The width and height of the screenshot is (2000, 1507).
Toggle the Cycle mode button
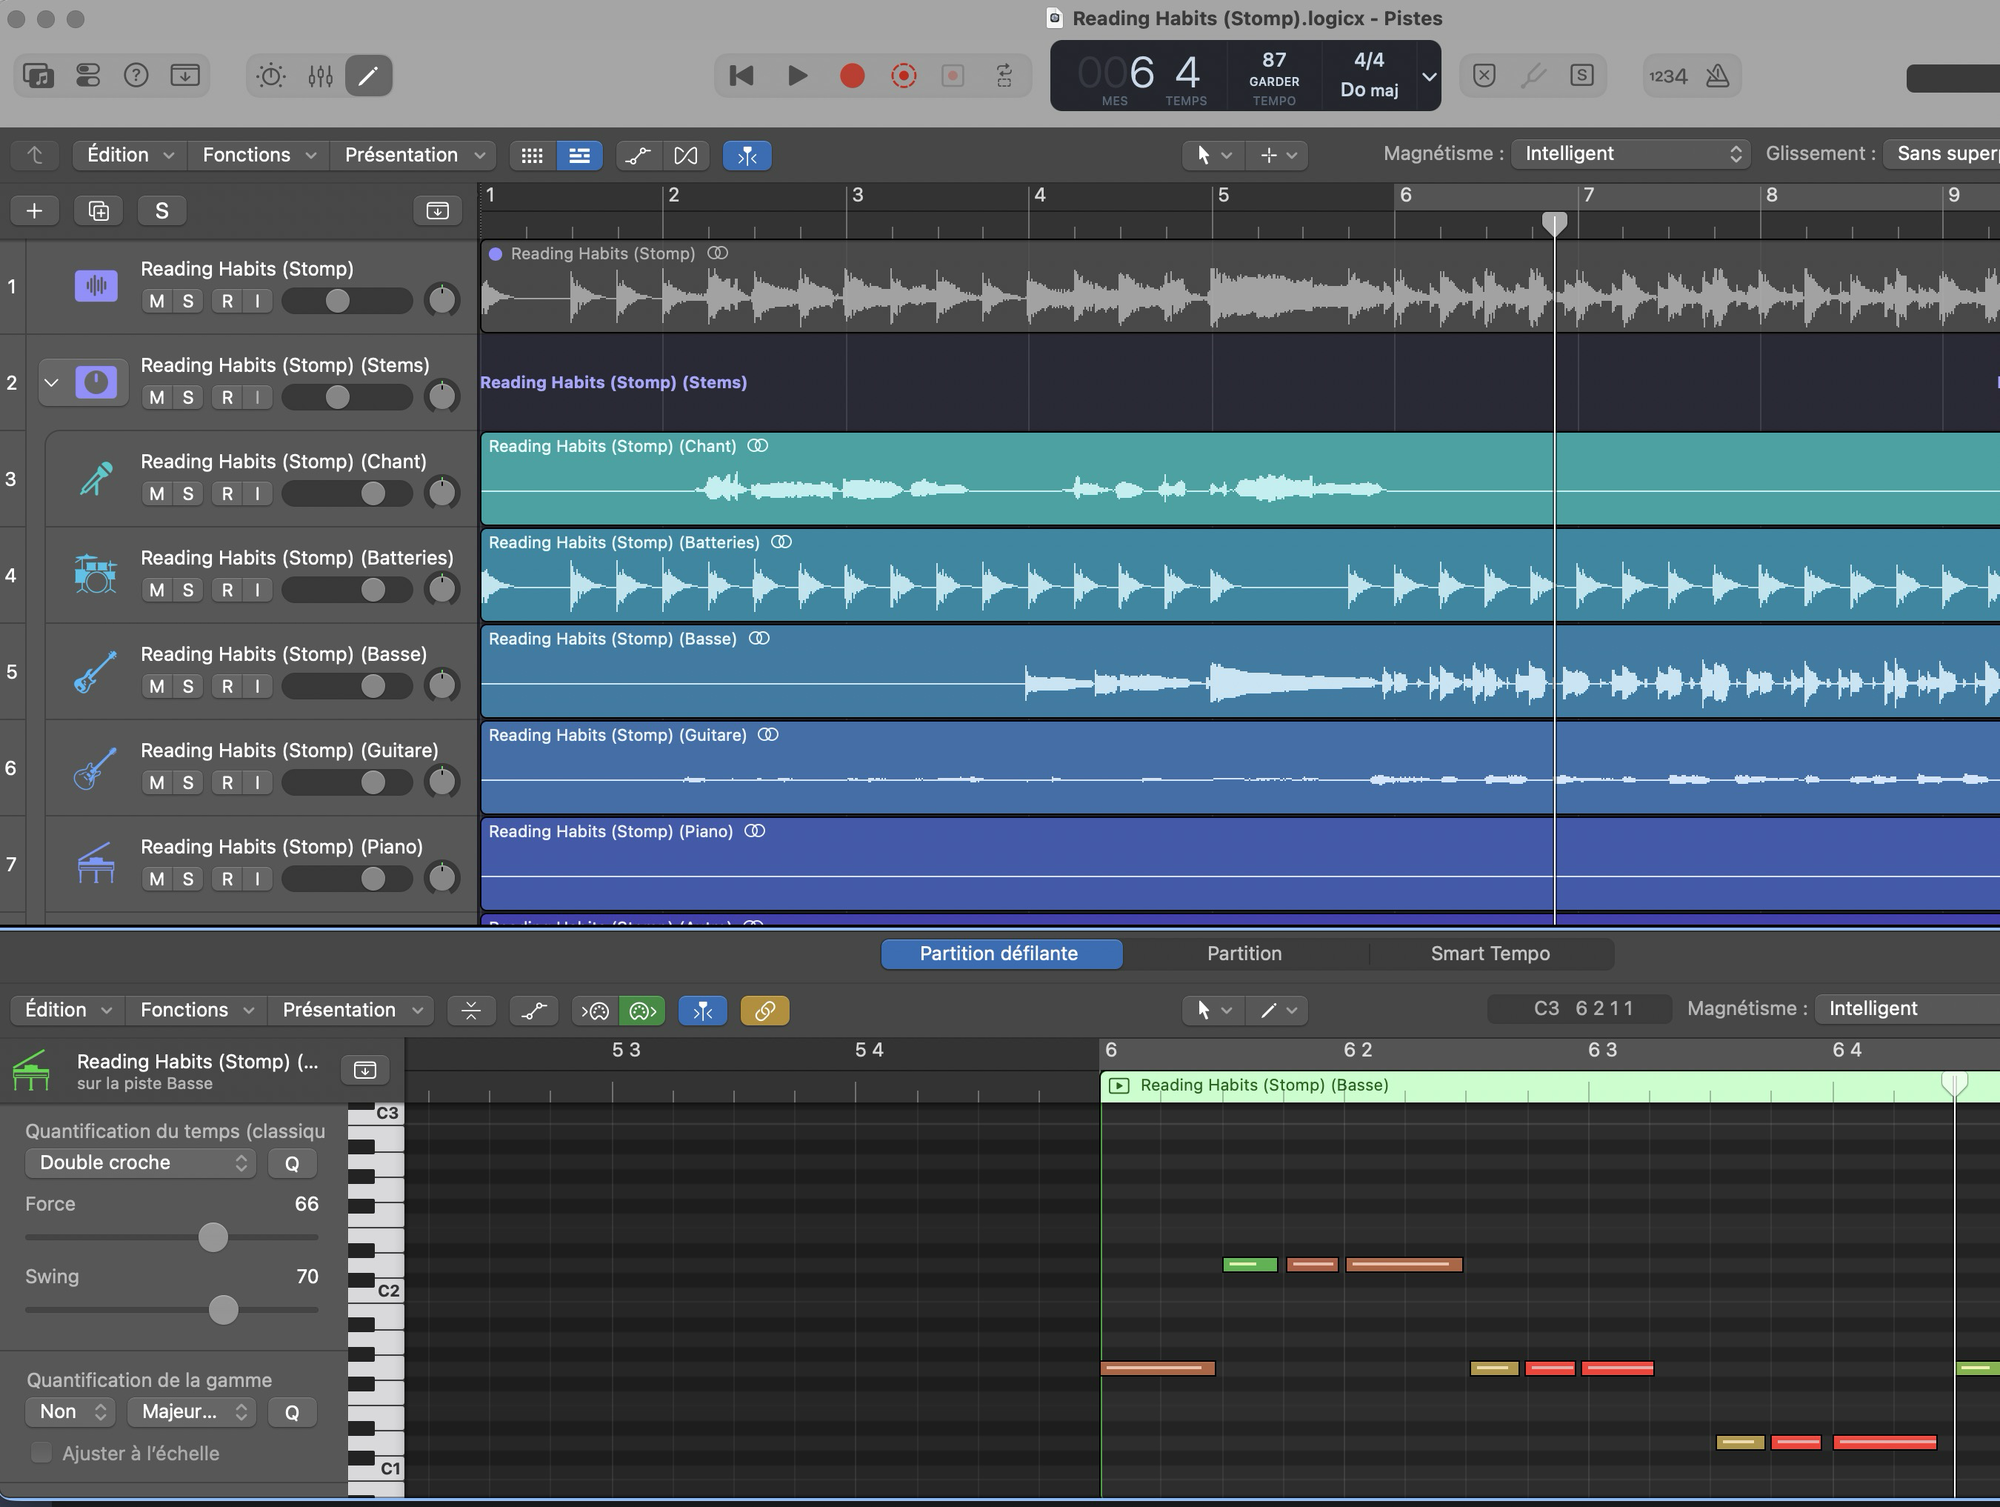click(x=1005, y=75)
